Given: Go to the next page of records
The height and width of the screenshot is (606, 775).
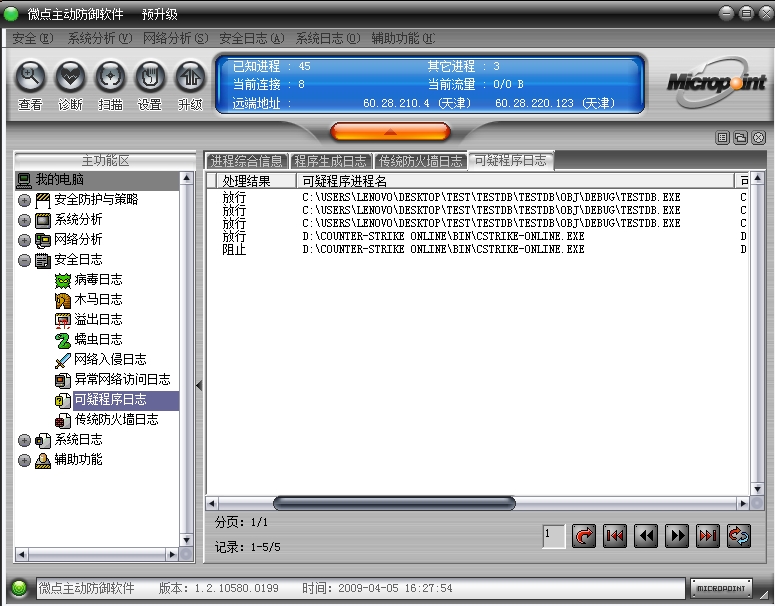Looking at the screenshot, I should click(677, 536).
